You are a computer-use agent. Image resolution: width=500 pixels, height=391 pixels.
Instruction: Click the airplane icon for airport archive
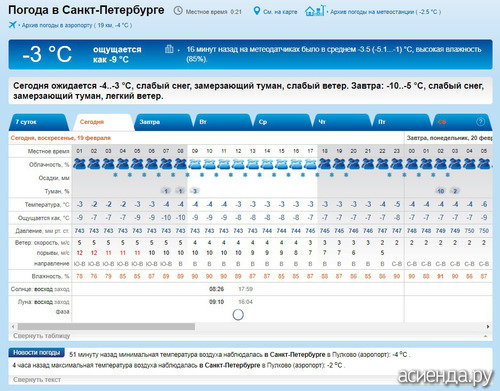coord(12,25)
